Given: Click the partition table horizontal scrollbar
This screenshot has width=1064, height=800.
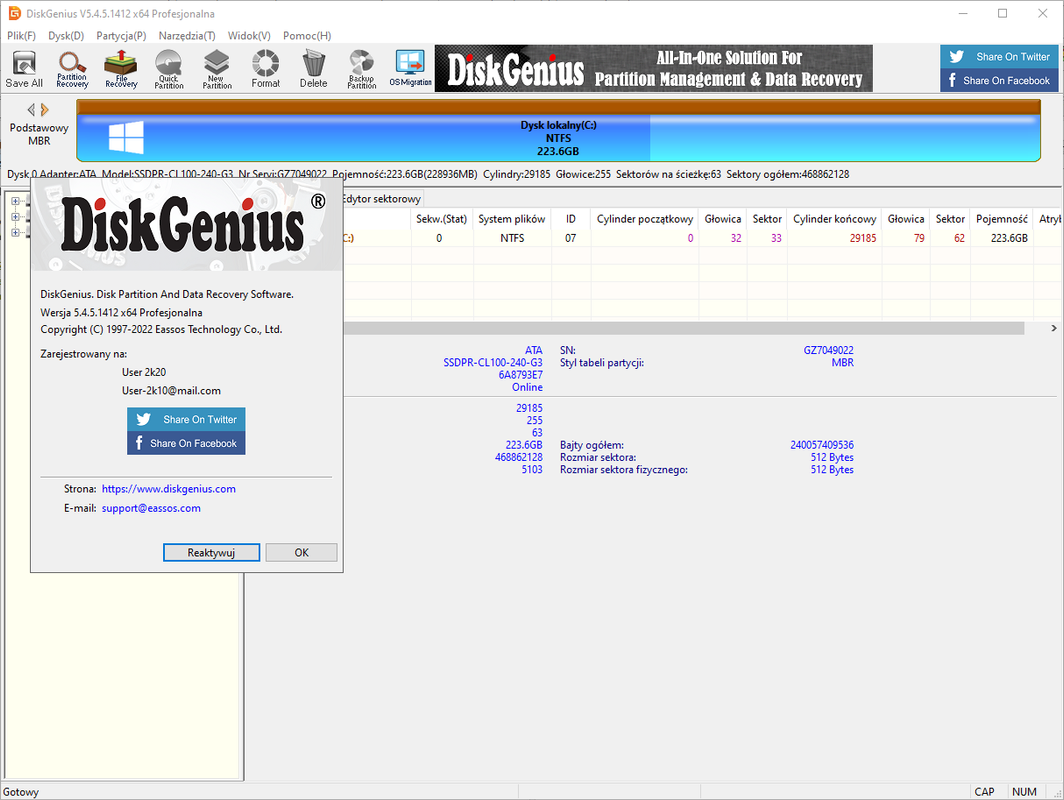Looking at the screenshot, I should pyautogui.click(x=683, y=328).
